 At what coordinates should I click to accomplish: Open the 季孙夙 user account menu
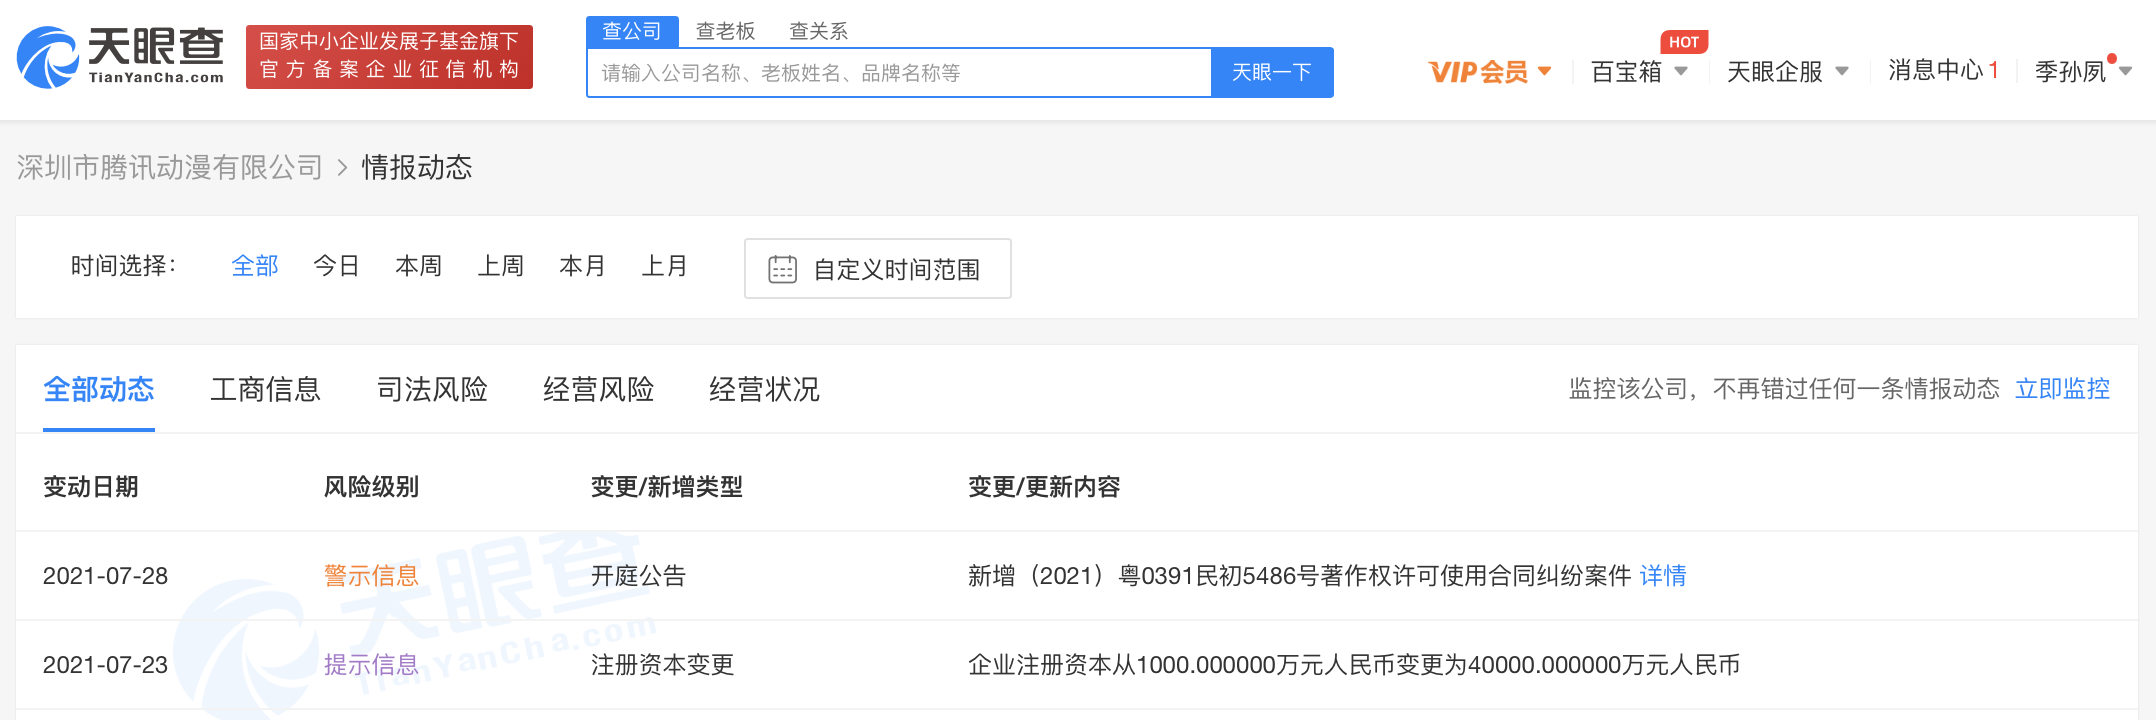pos(2081,72)
